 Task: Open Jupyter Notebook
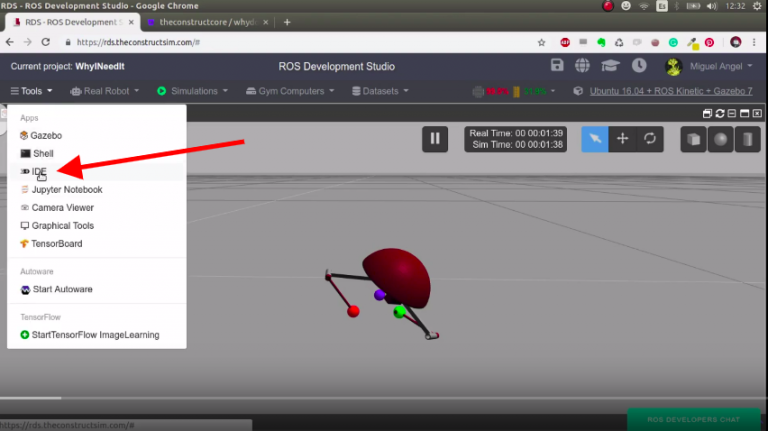pos(61,190)
